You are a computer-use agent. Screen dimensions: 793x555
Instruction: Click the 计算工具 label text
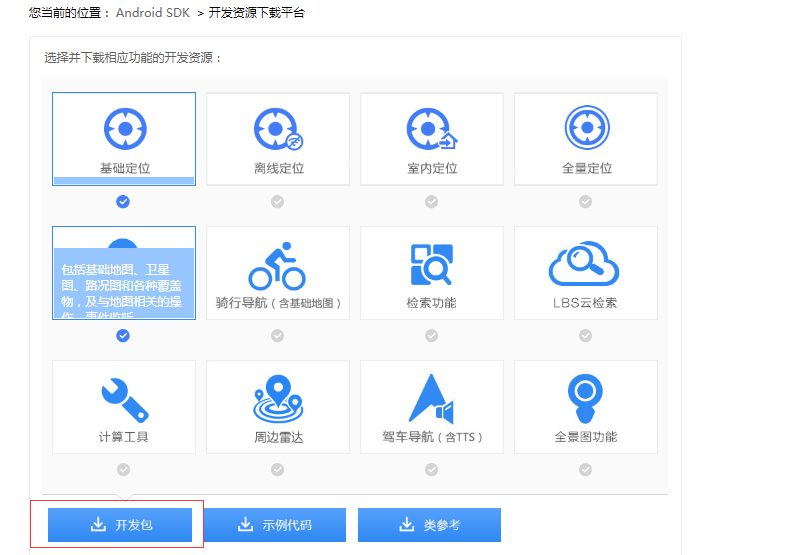[123, 437]
